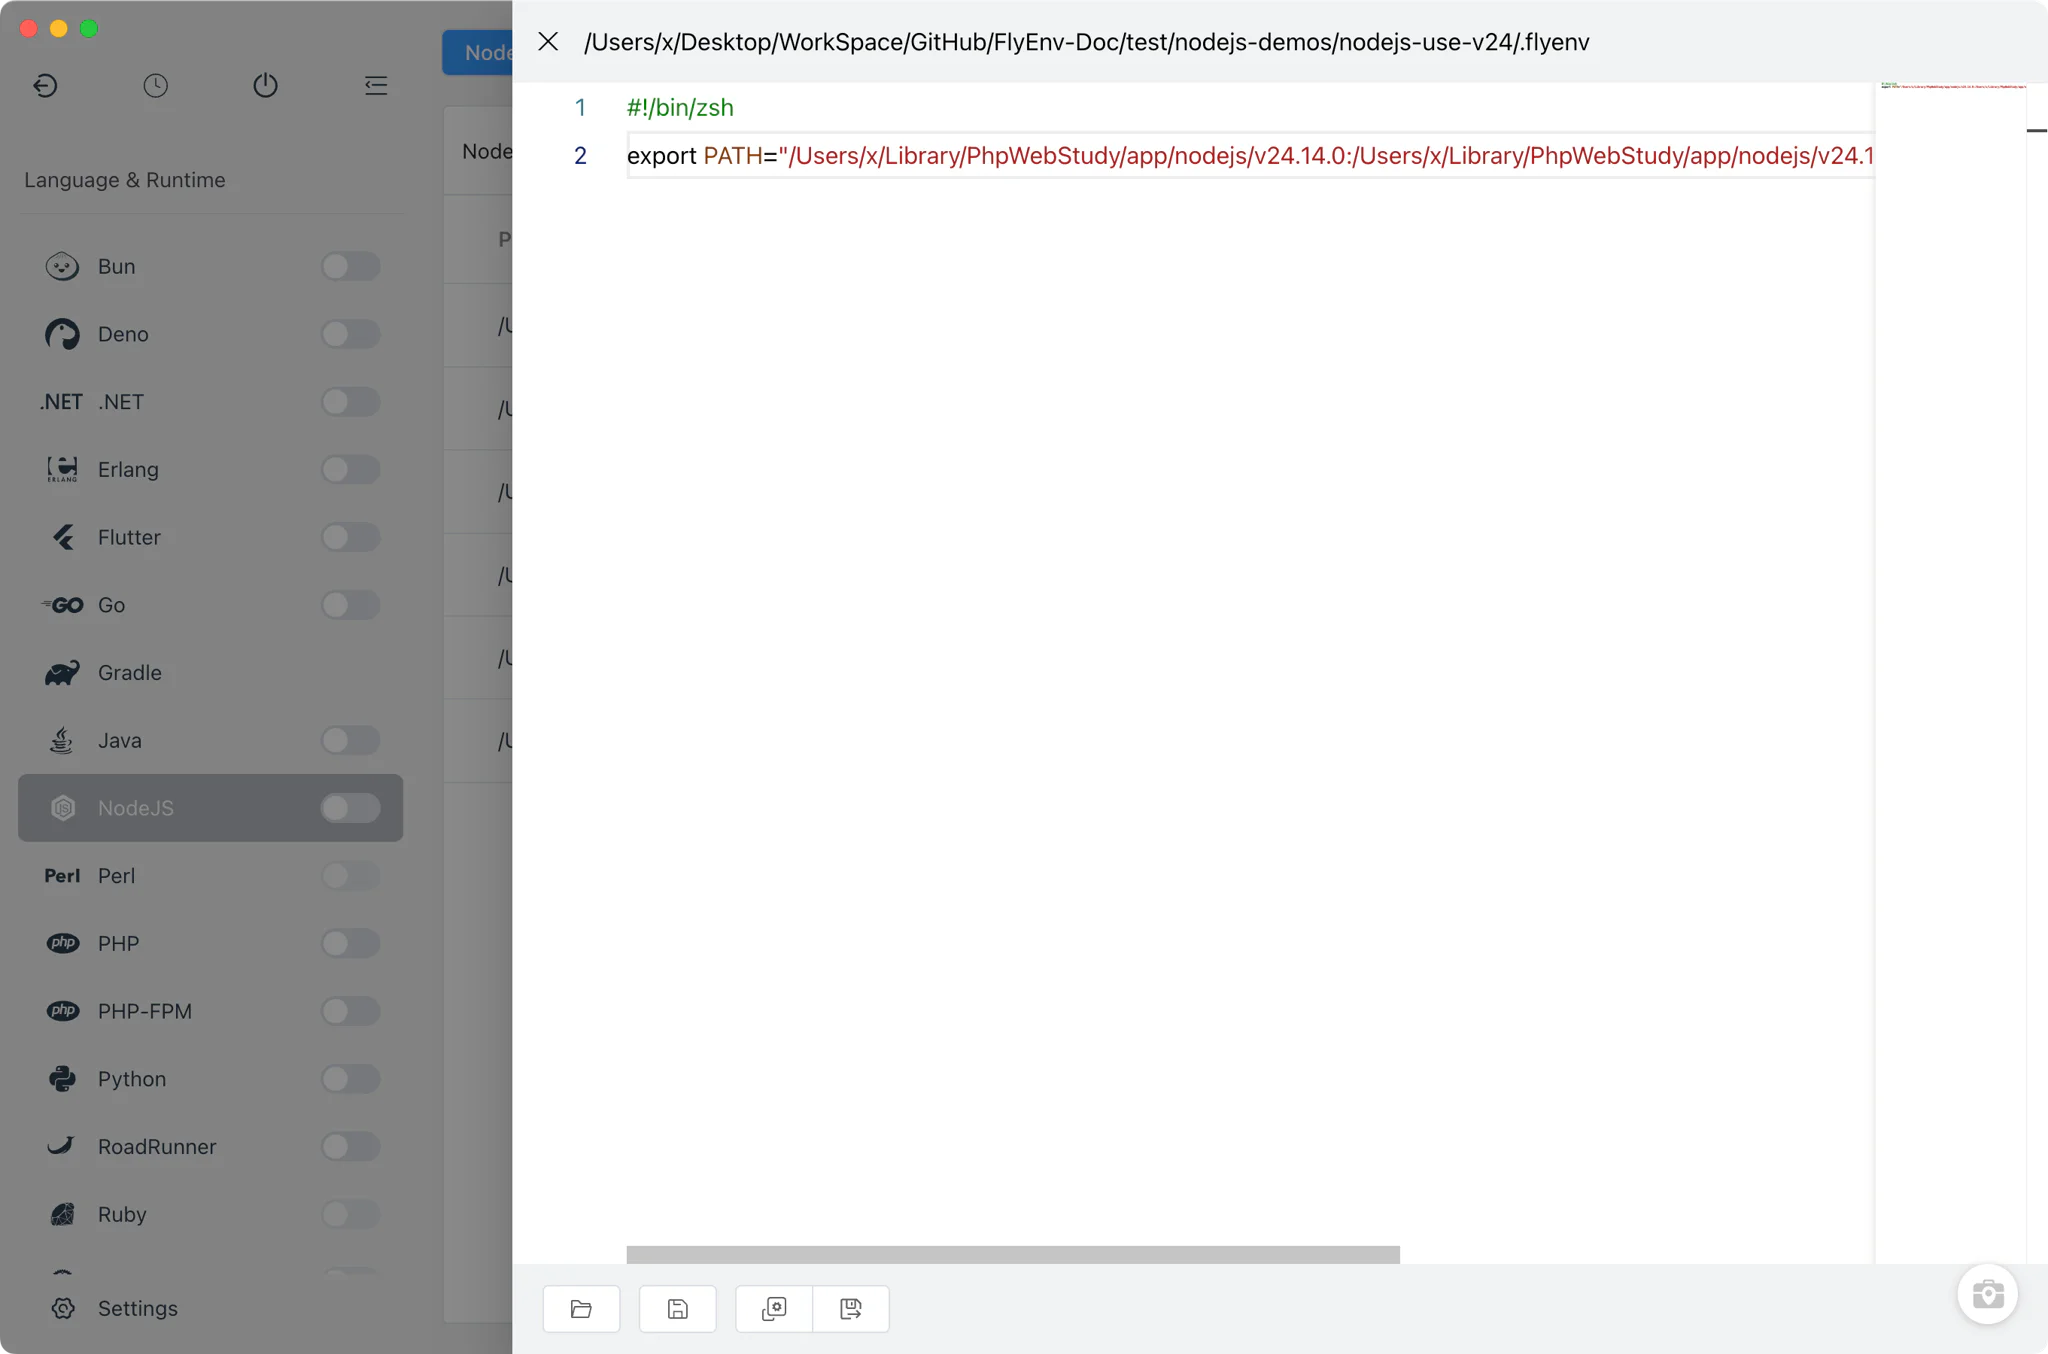Viewport: 2048px width, 1354px height.
Task: Click the Python snake icon
Action: tap(62, 1079)
